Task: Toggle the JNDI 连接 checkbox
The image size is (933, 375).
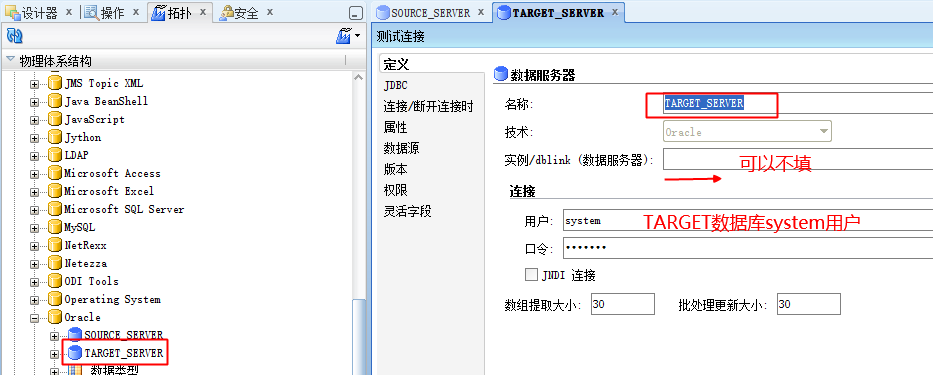Action: [x=531, y=275]
